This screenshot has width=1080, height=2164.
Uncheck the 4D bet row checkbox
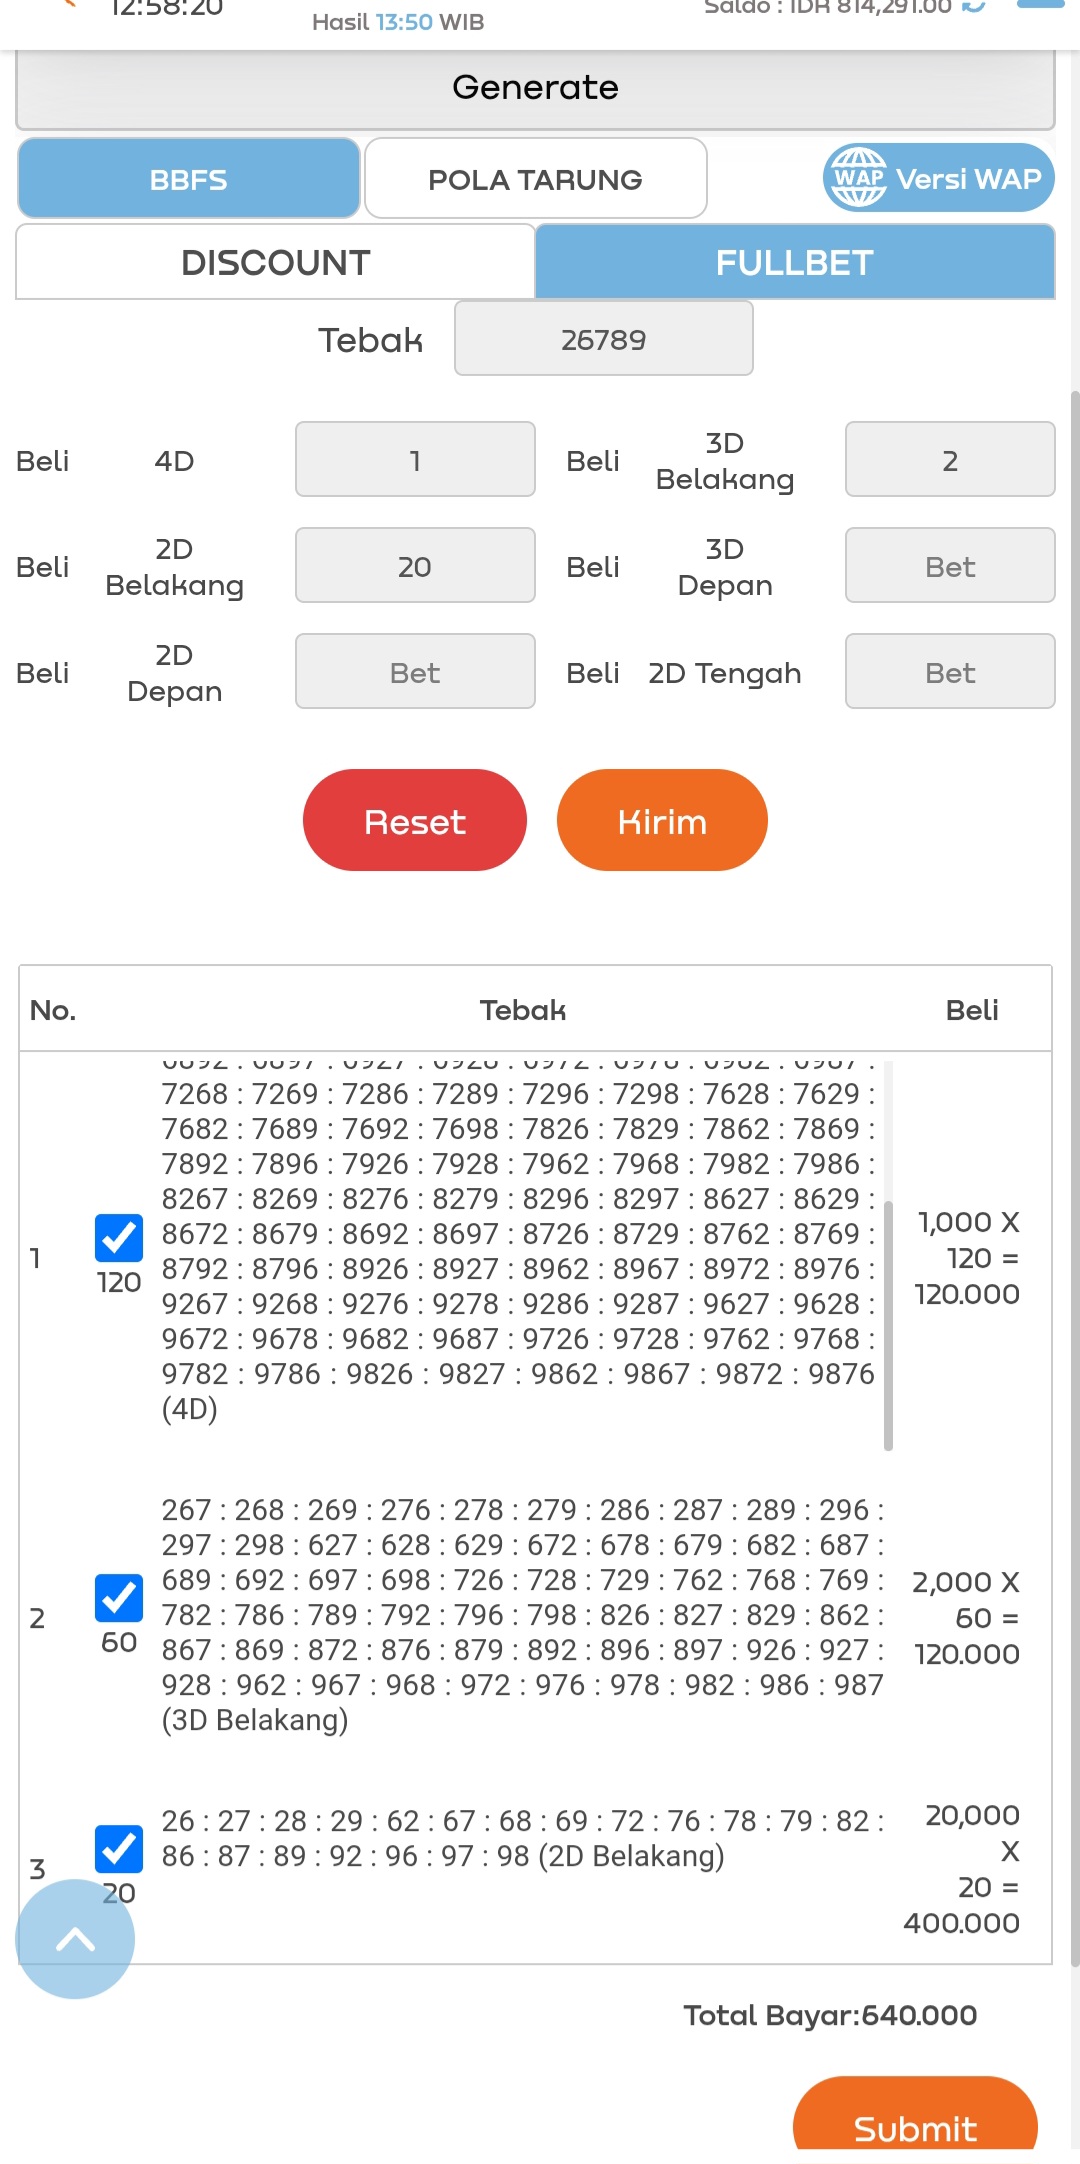point(119,1238)
